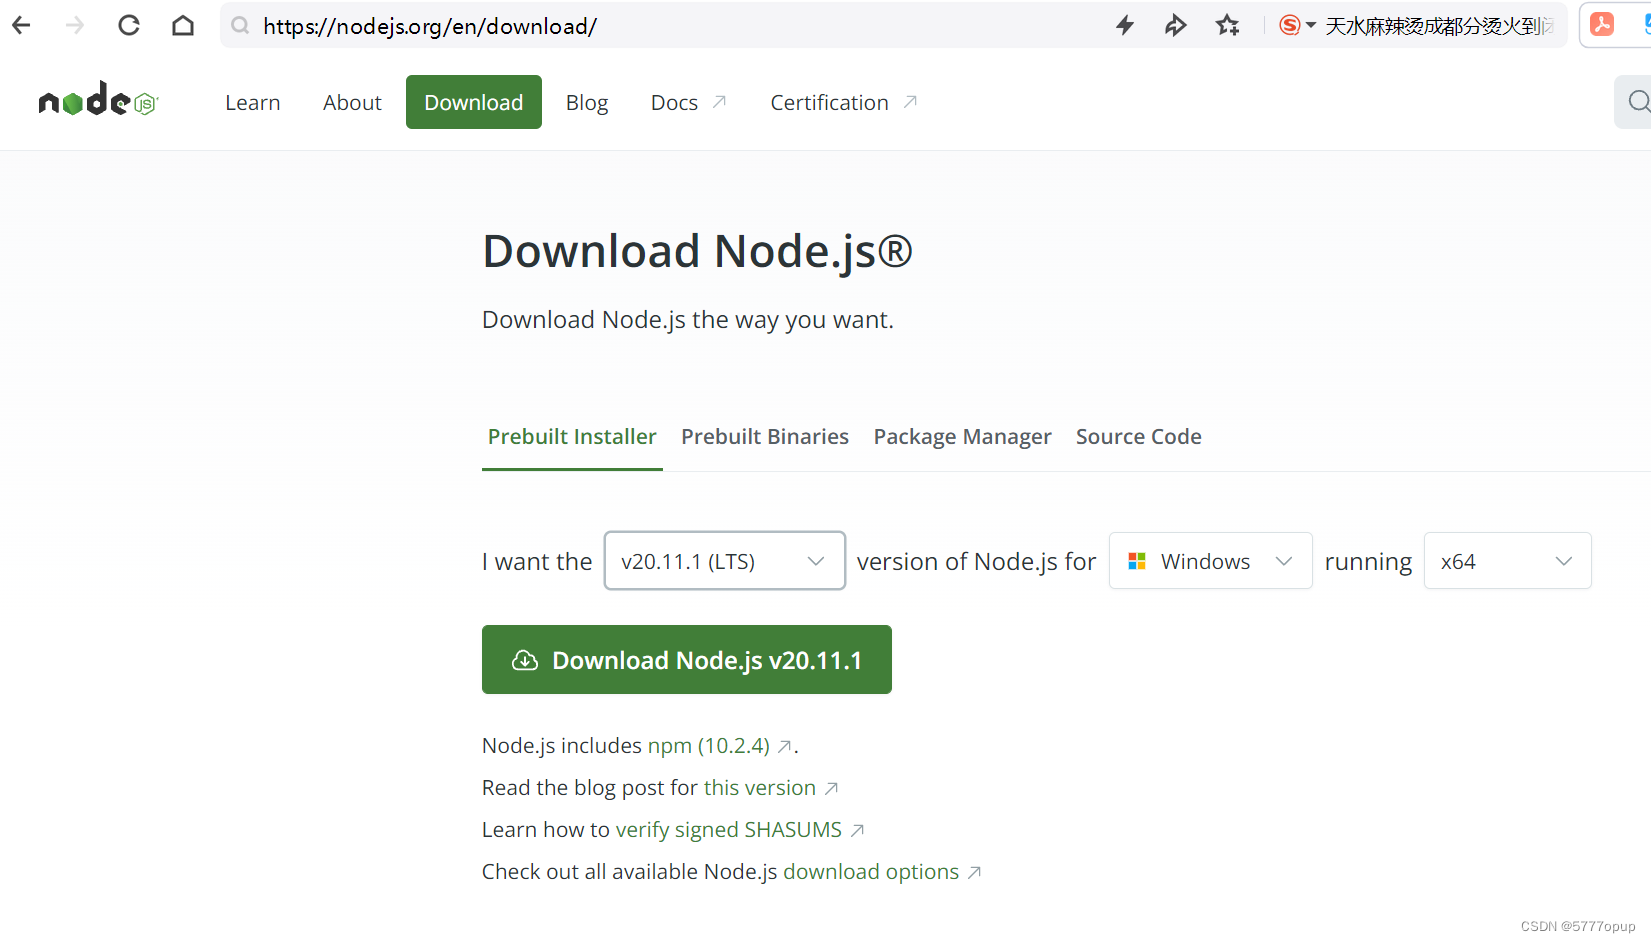Screen dimensions: 1651x943
Task: Click the Sogou search engine icon
Action: pos(1290,25)
